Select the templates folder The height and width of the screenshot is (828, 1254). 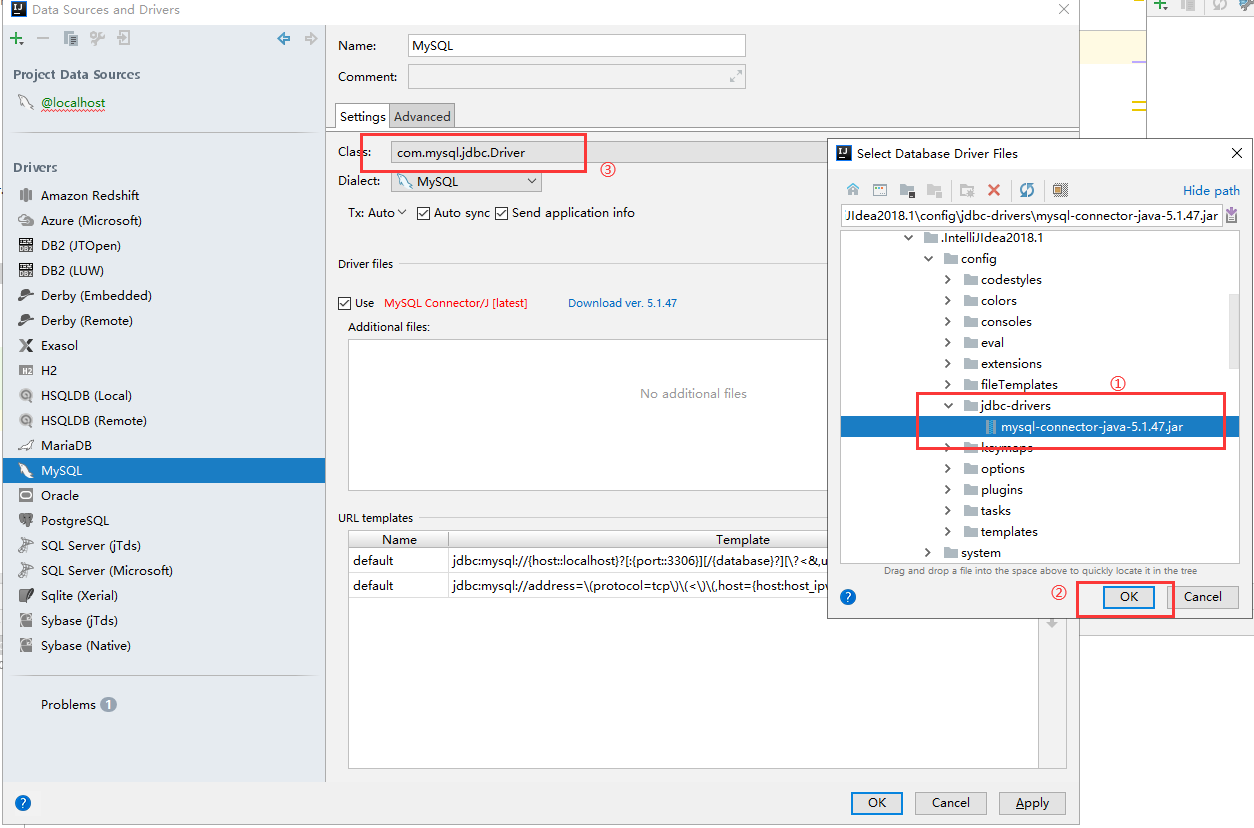[x=1008, y=532]
